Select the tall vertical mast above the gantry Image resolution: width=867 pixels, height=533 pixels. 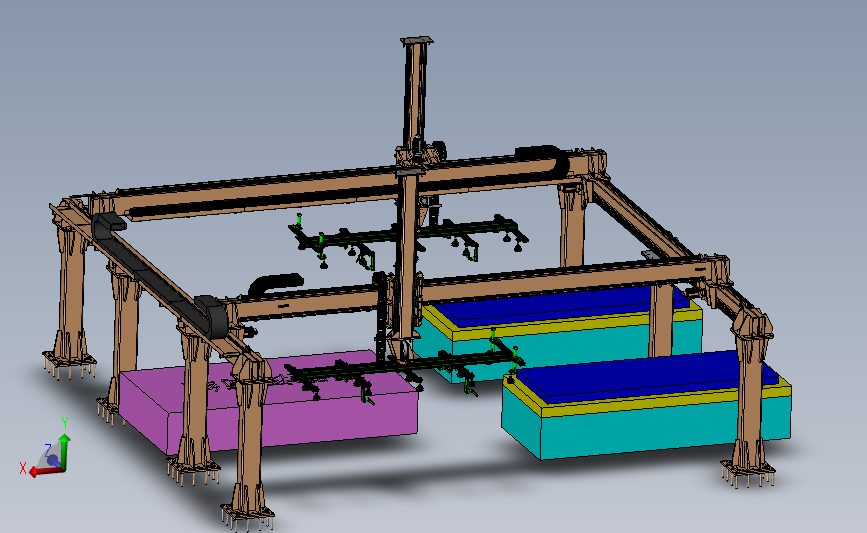(414, 94)
